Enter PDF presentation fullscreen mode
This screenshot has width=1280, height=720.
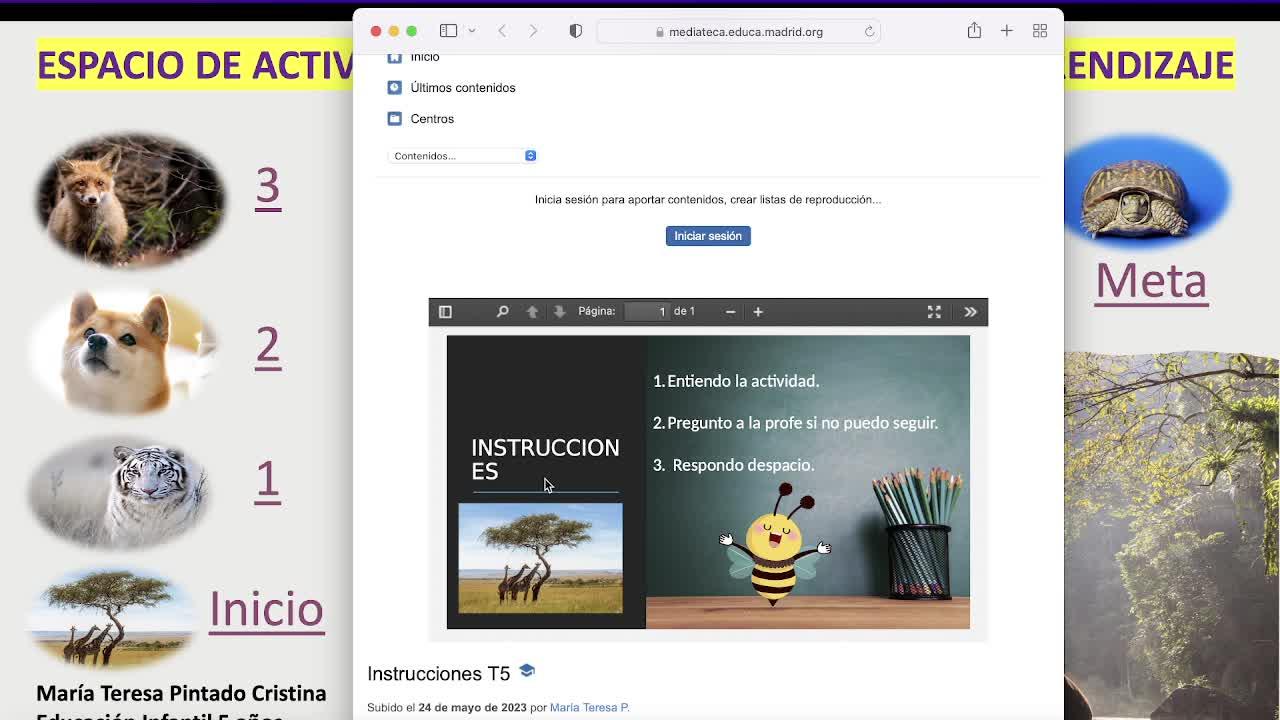934,312
